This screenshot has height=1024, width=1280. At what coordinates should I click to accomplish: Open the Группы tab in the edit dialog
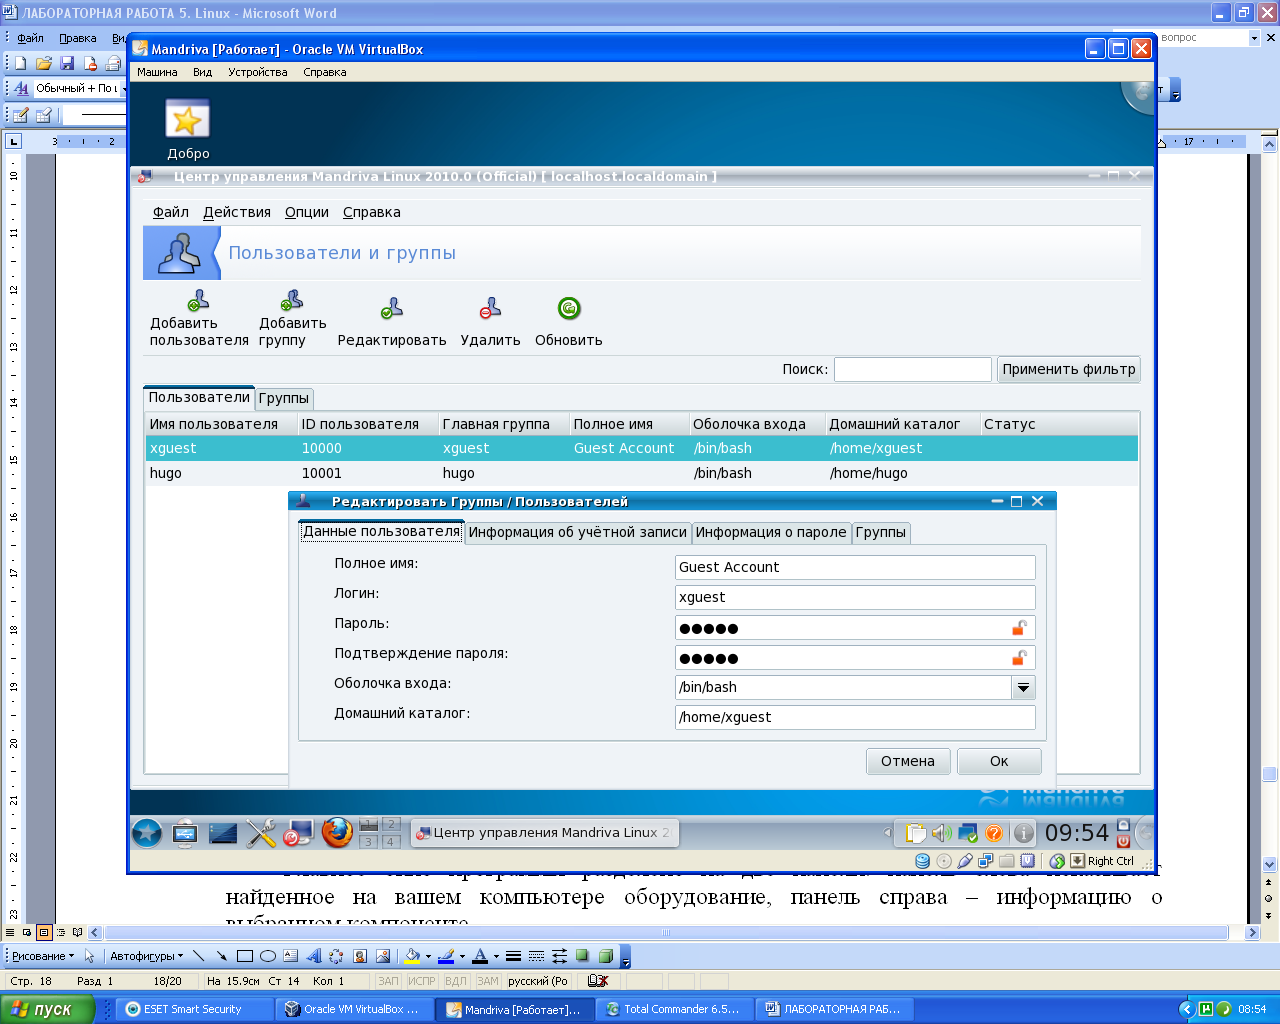point(881,532)
